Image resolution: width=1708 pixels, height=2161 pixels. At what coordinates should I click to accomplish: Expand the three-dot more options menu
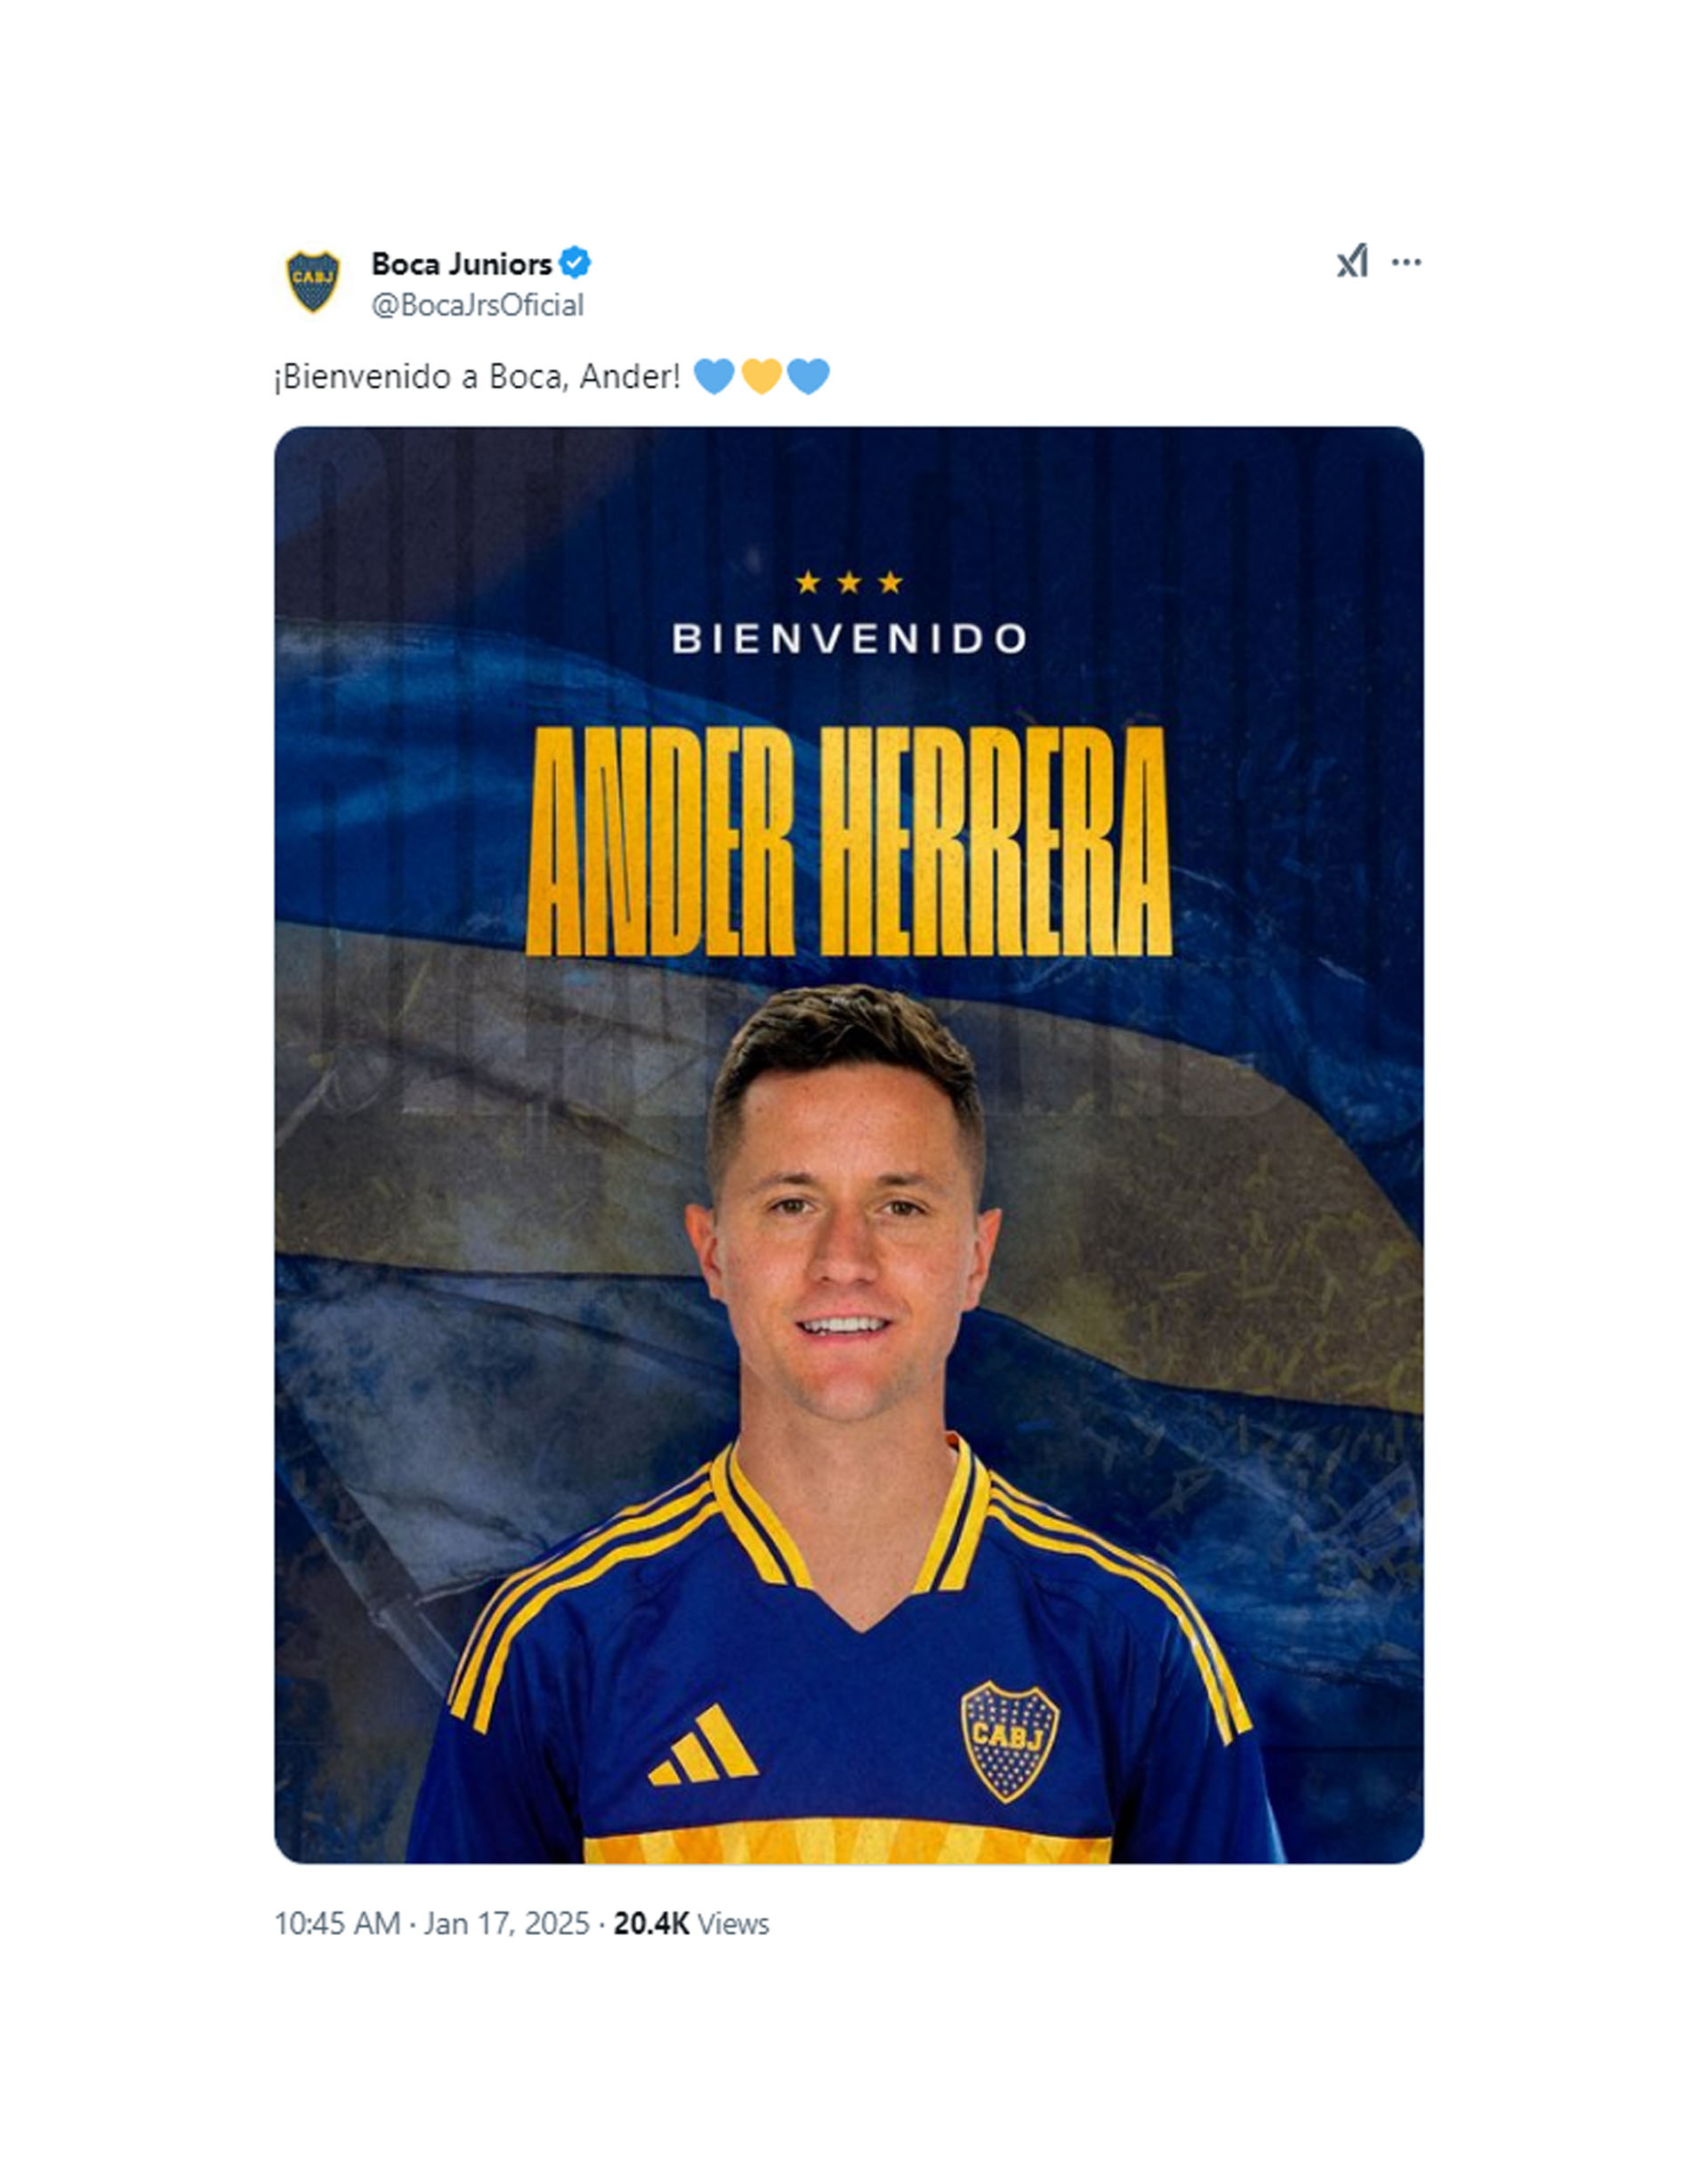(1406, 262)
